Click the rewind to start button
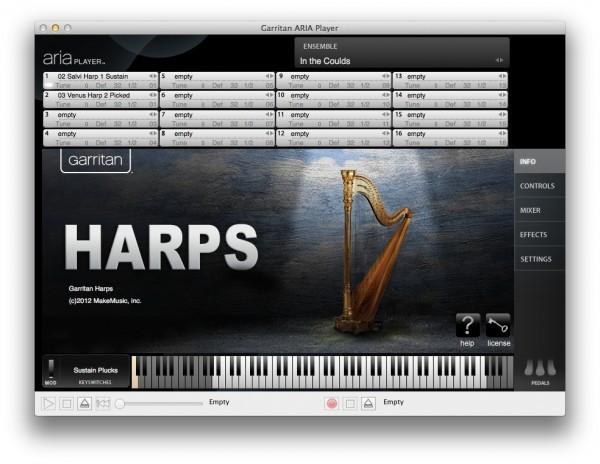Viewport: 600px width, 464px height. coord(103,403)
